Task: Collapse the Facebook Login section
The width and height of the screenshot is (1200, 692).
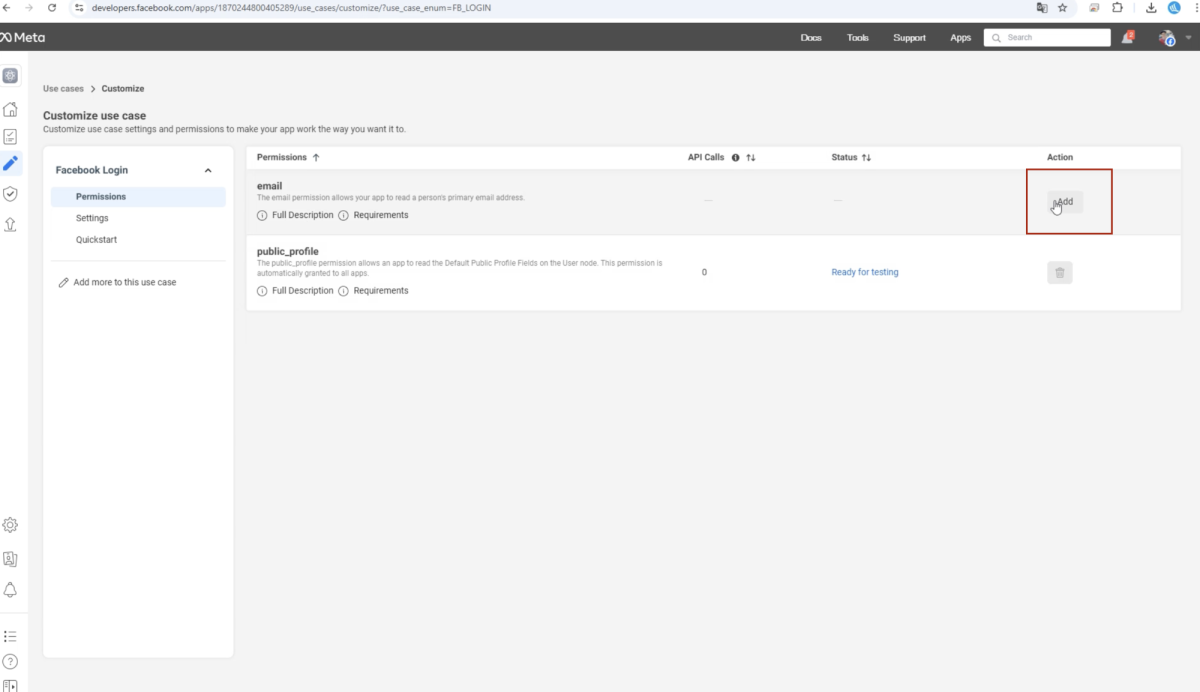Action: (208, 170)
